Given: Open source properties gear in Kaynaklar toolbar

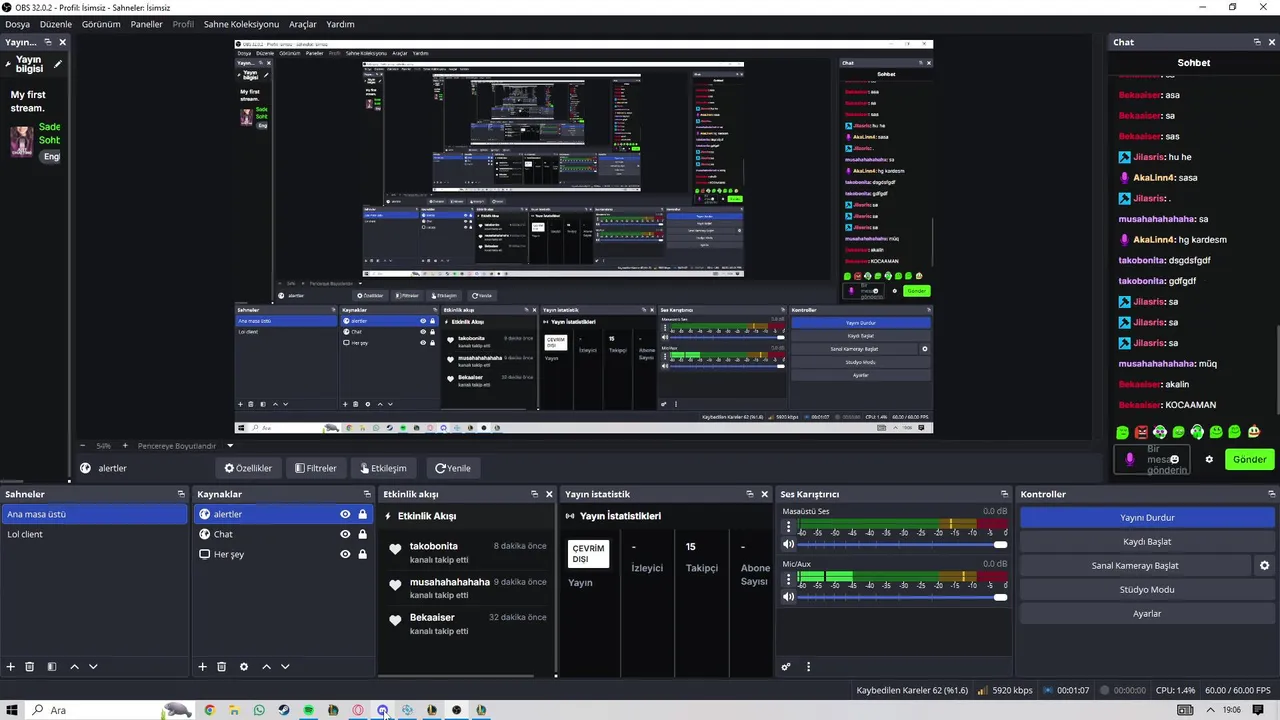Looking at the screenshot, I should click(x=243, y=667).
